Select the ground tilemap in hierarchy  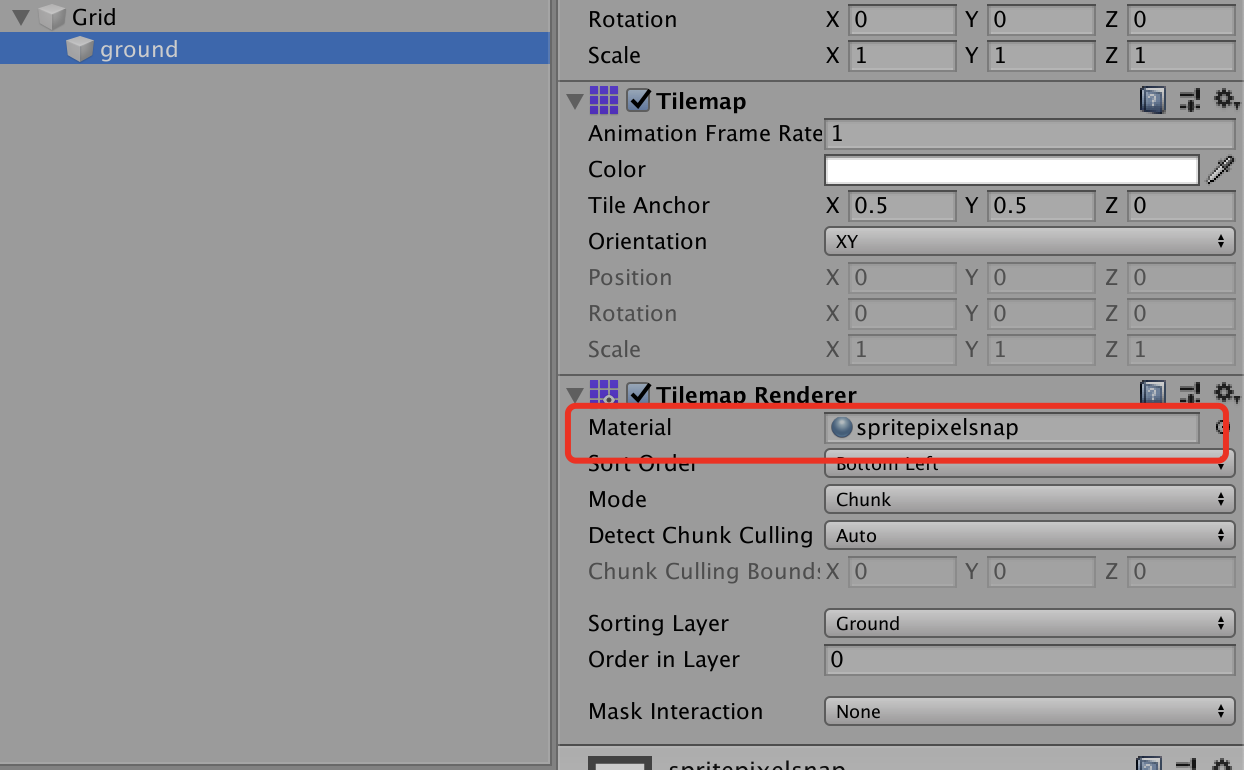(x=138, y=48)
